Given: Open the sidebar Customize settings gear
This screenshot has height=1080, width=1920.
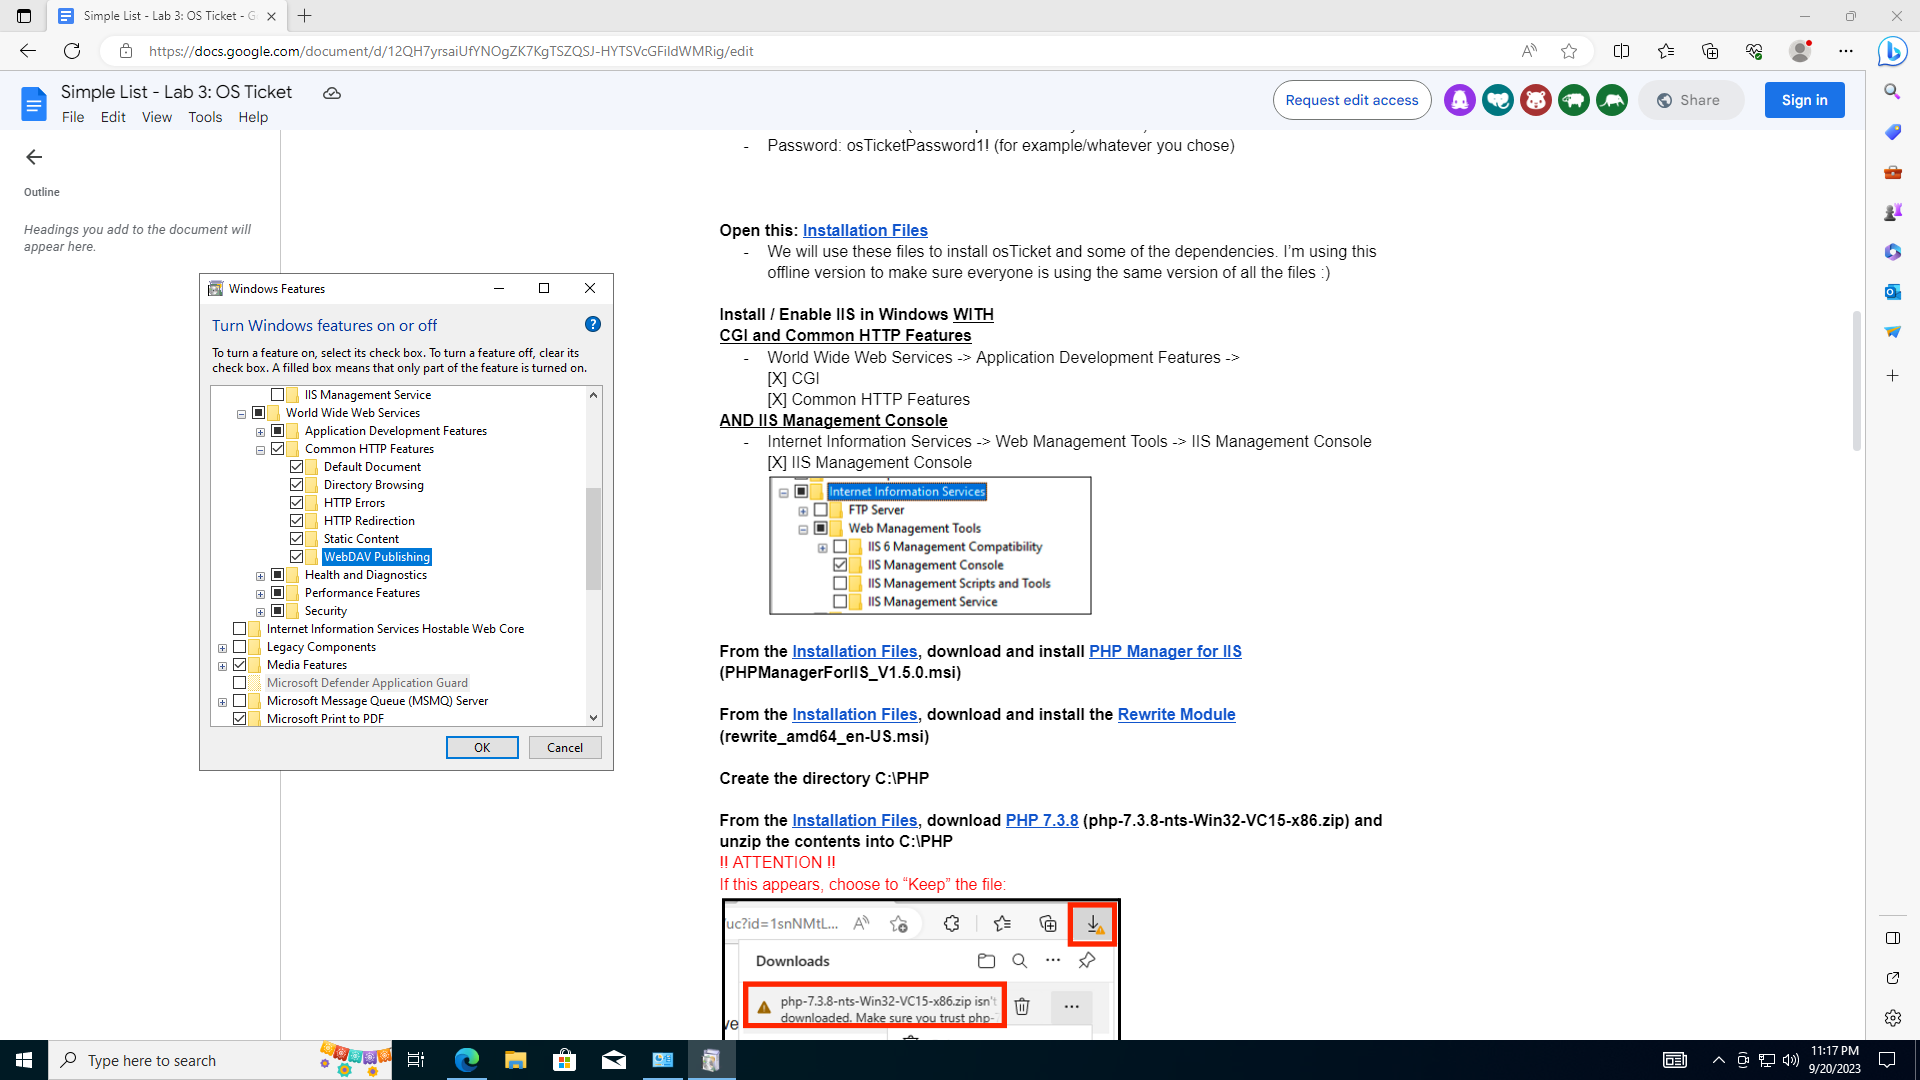Looking at the screenshot, I should [1893, 1018].
